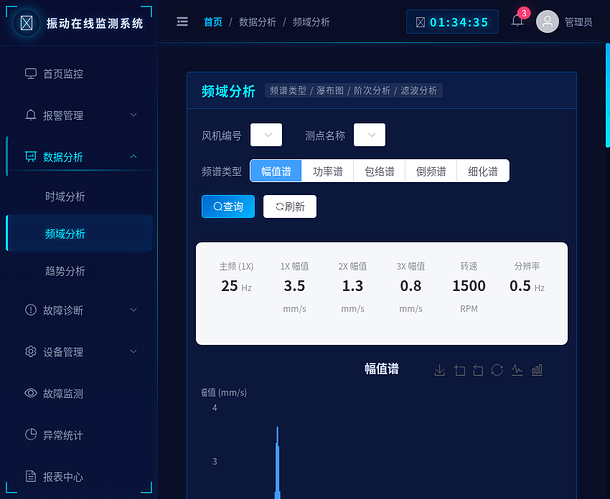The image size is (610, 499).
Task: Click the monitor icon for 首页监控
Action: (x=31, y=74)
